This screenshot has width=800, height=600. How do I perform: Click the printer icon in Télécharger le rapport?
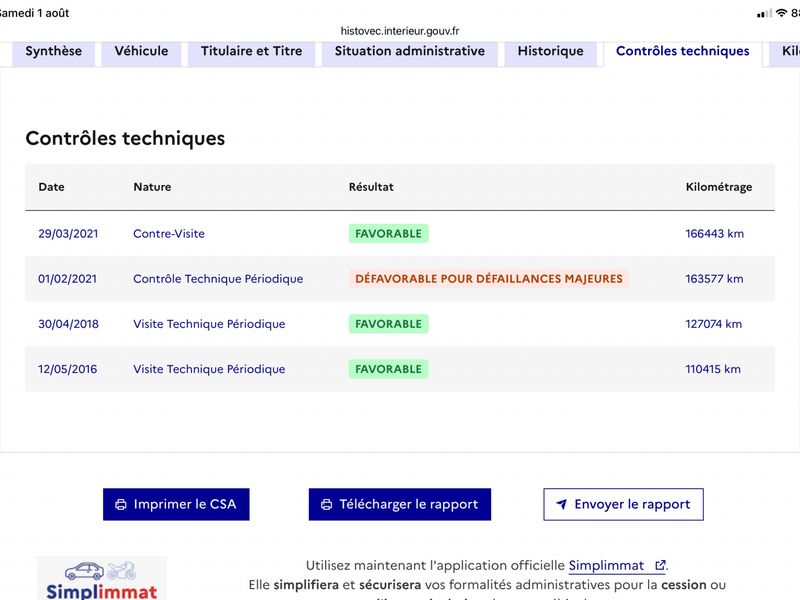327,505
